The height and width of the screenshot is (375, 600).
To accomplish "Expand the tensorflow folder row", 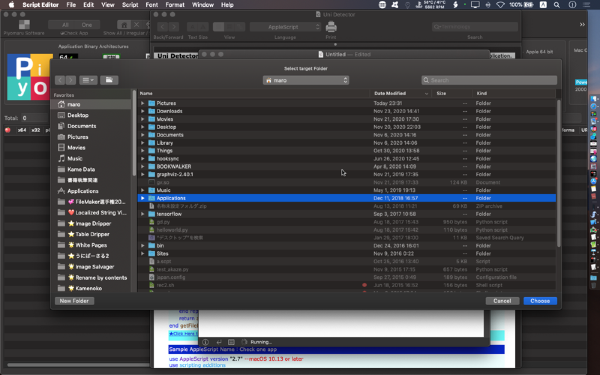I will pyautogui.click(x=143, y=214).
